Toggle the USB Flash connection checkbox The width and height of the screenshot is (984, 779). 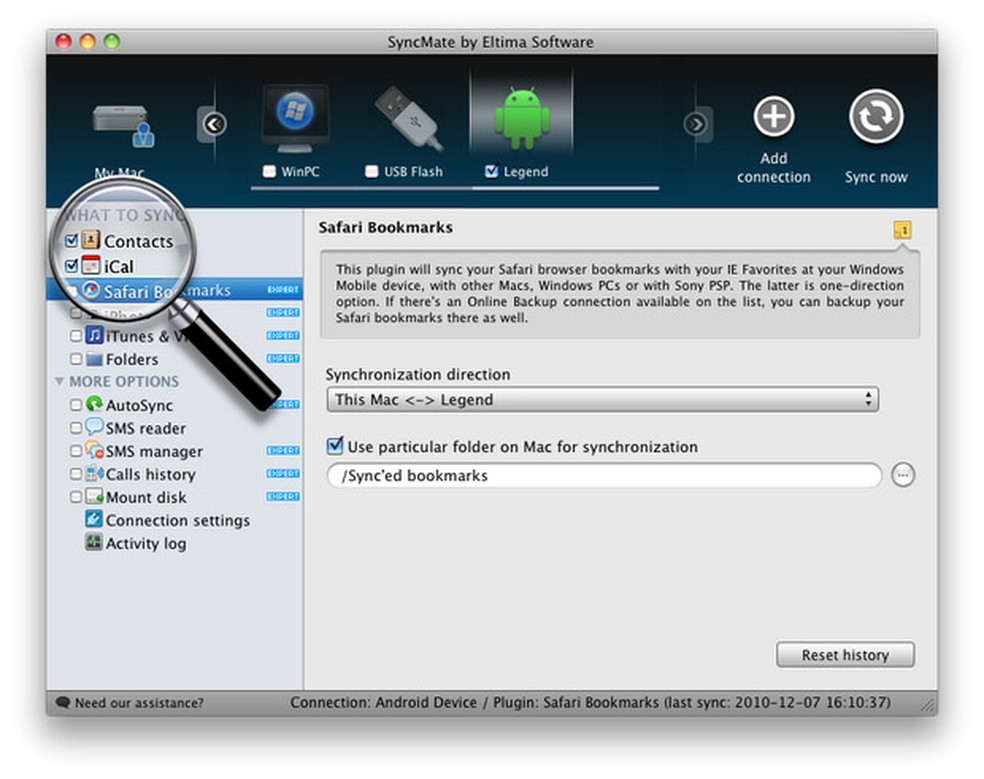372,171
